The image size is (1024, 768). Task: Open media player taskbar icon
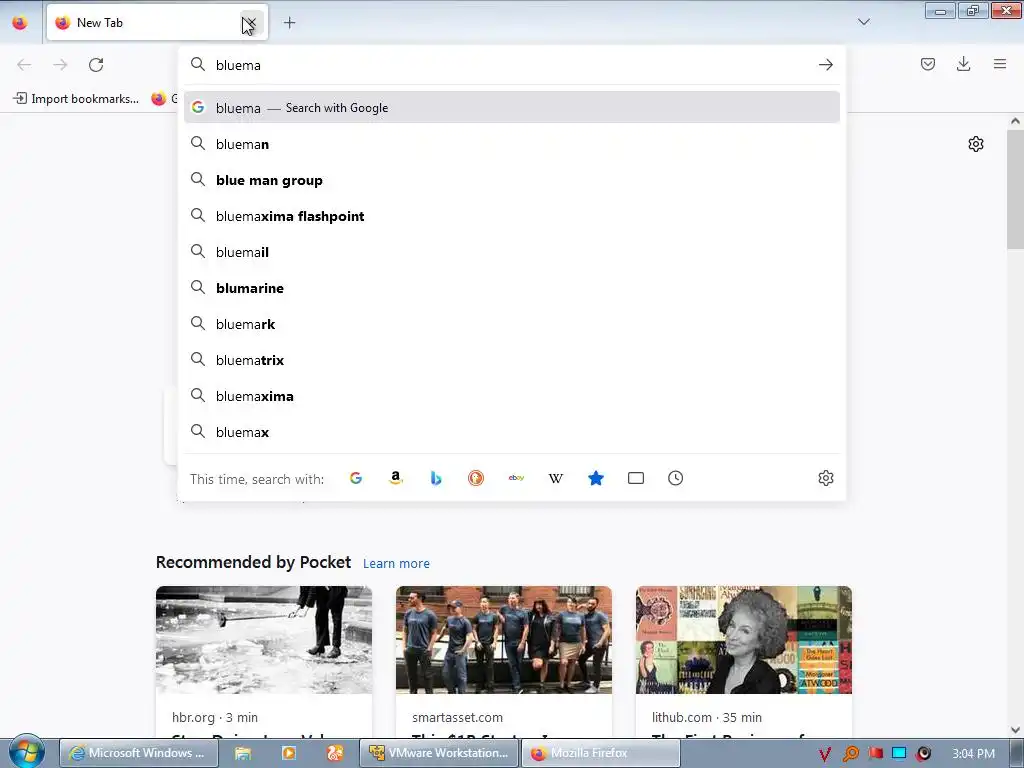(289, 753)
